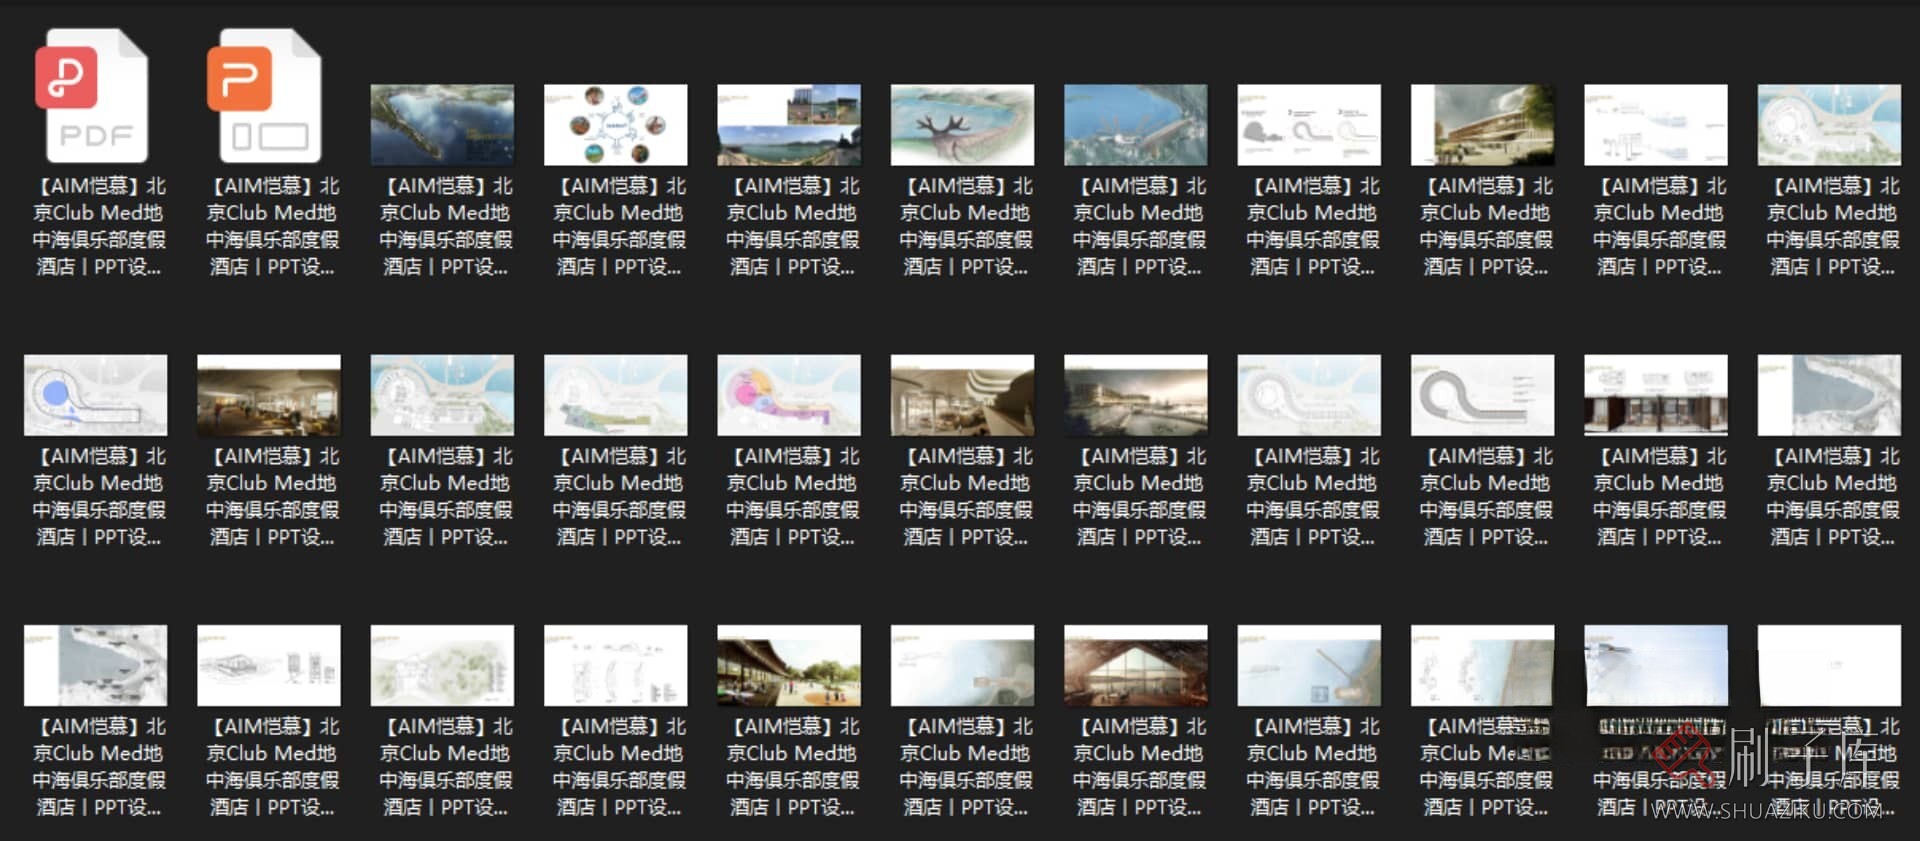
Task: Open the nearly blank white slide thumbnail
Action: [1829, 666]
